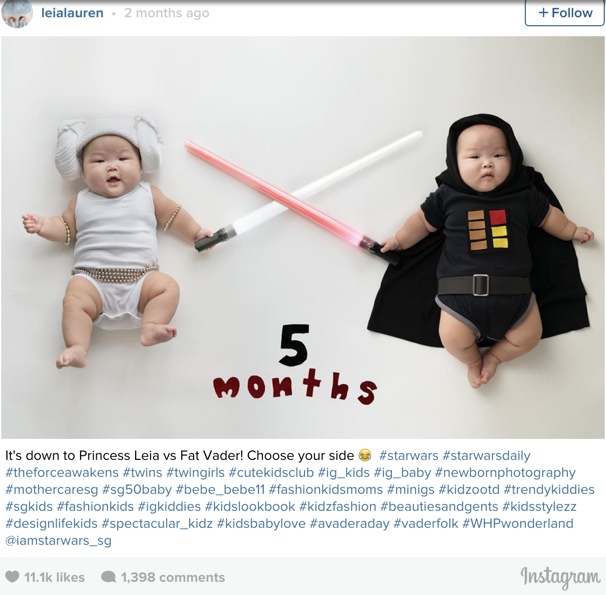Image resolution: width=606 pixels, height=595 pixels.
Task: Open the #trendykiddies hashtag
Action: (549, 490)
